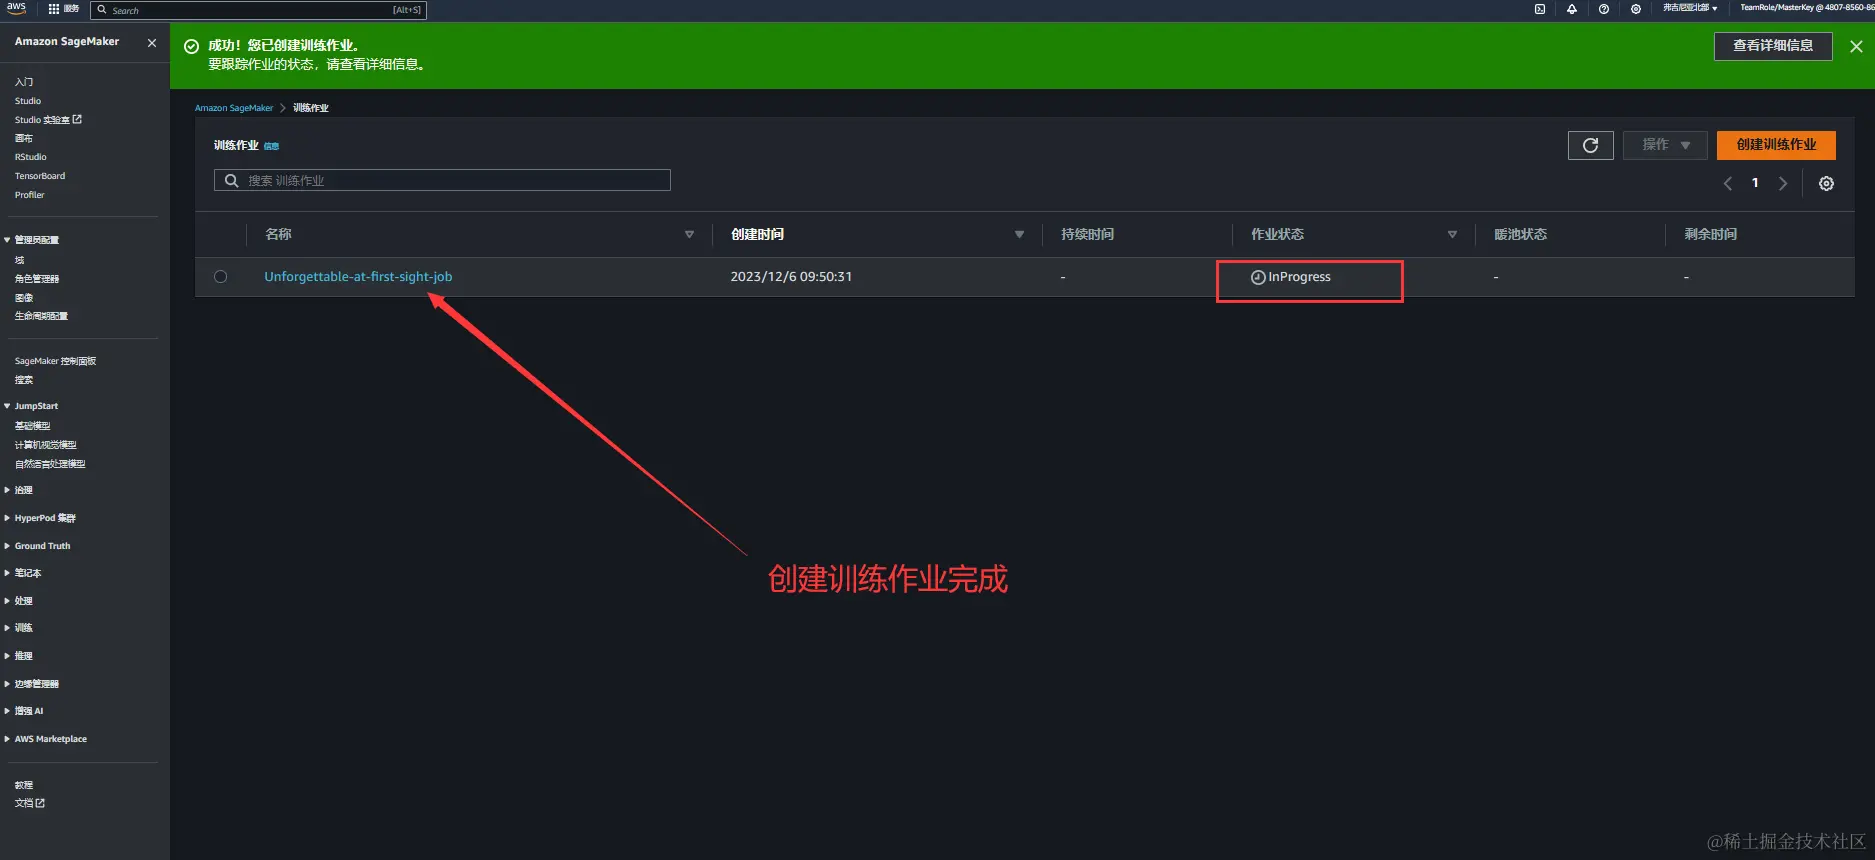Refresh the training jobs list
Viewport: 1875px width, 860px height.
click(1590, 145)
